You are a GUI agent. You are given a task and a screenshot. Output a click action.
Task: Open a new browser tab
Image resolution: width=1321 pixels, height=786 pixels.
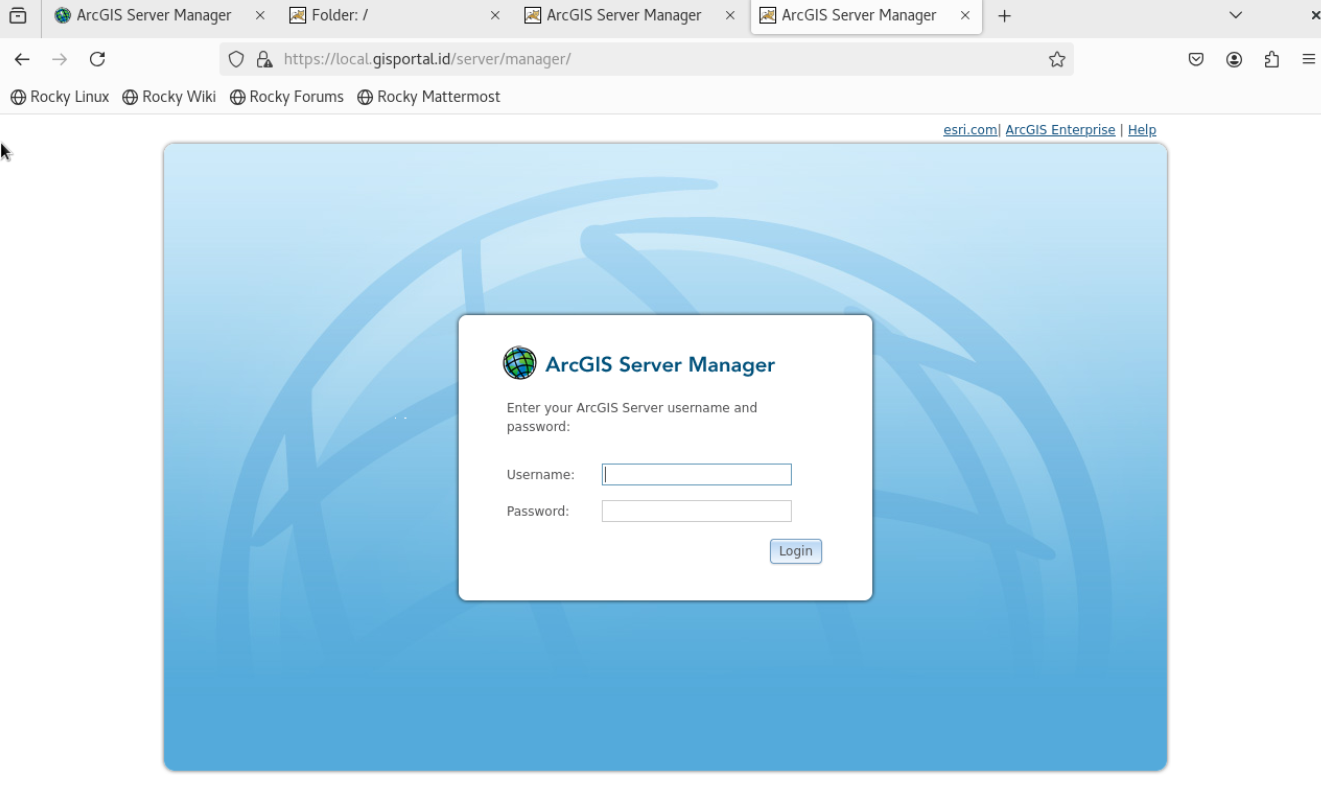click(1005, 16)
